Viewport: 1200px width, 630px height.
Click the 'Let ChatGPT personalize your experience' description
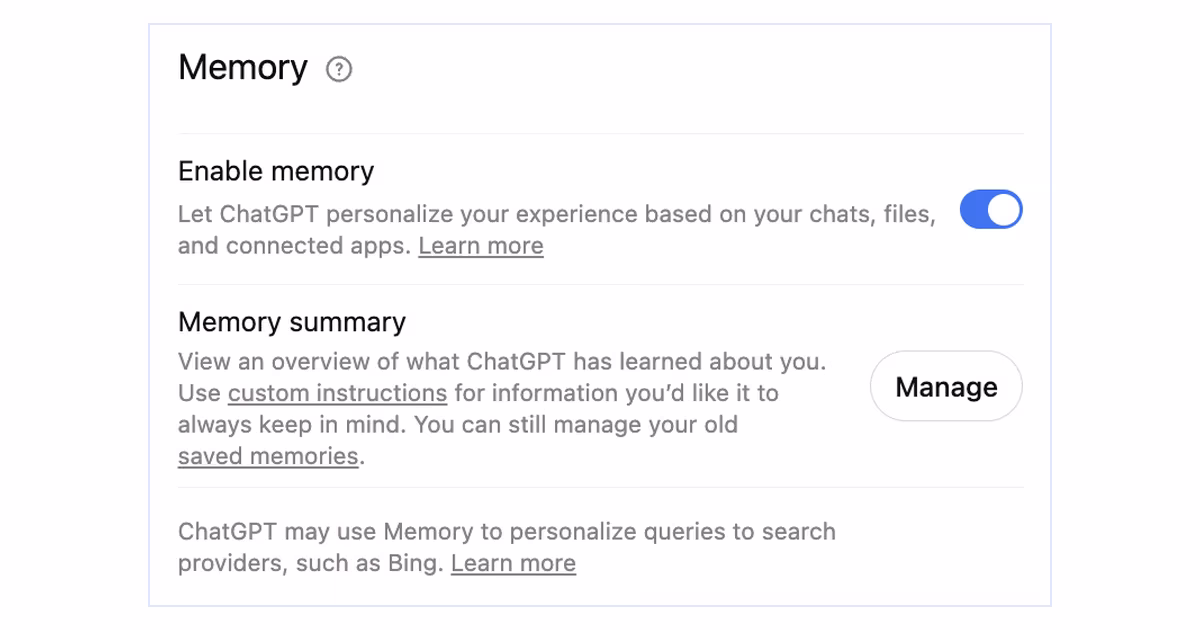[557, 230]
